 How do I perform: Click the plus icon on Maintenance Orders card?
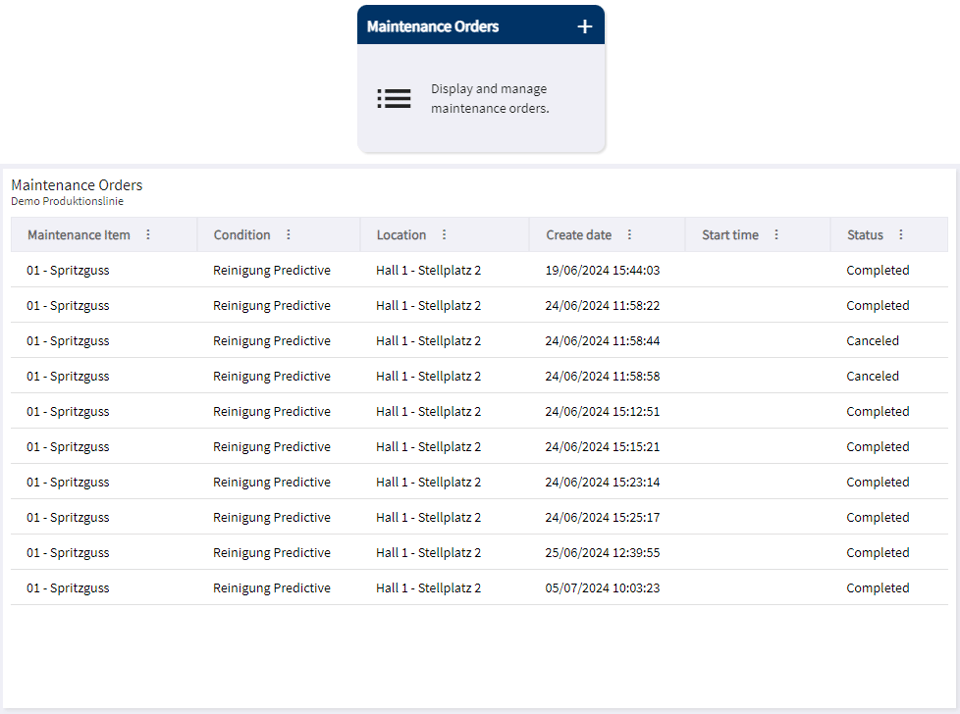tap(584, 26)
